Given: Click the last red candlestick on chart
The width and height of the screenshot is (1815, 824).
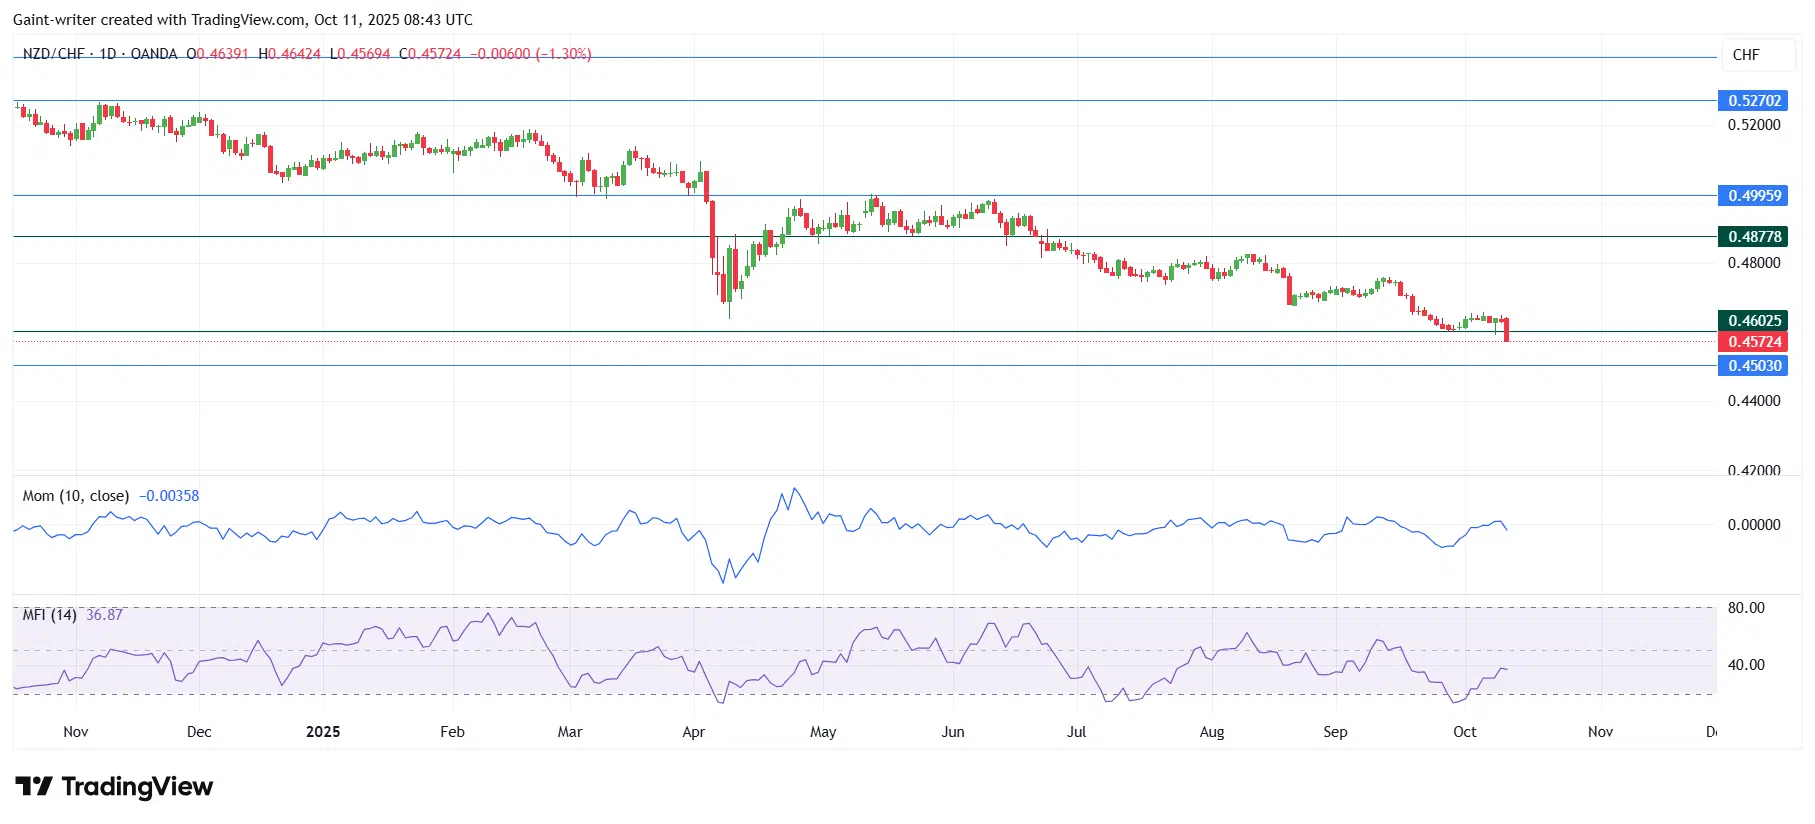Looking at the screenshot, I should click(x=1506, y=329).
